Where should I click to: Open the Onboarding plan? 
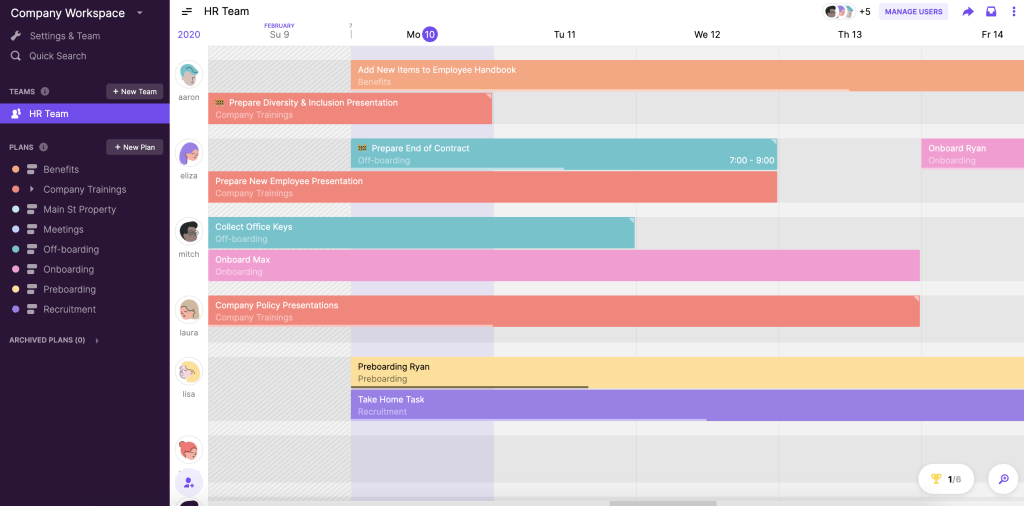(x=69, y=270)
